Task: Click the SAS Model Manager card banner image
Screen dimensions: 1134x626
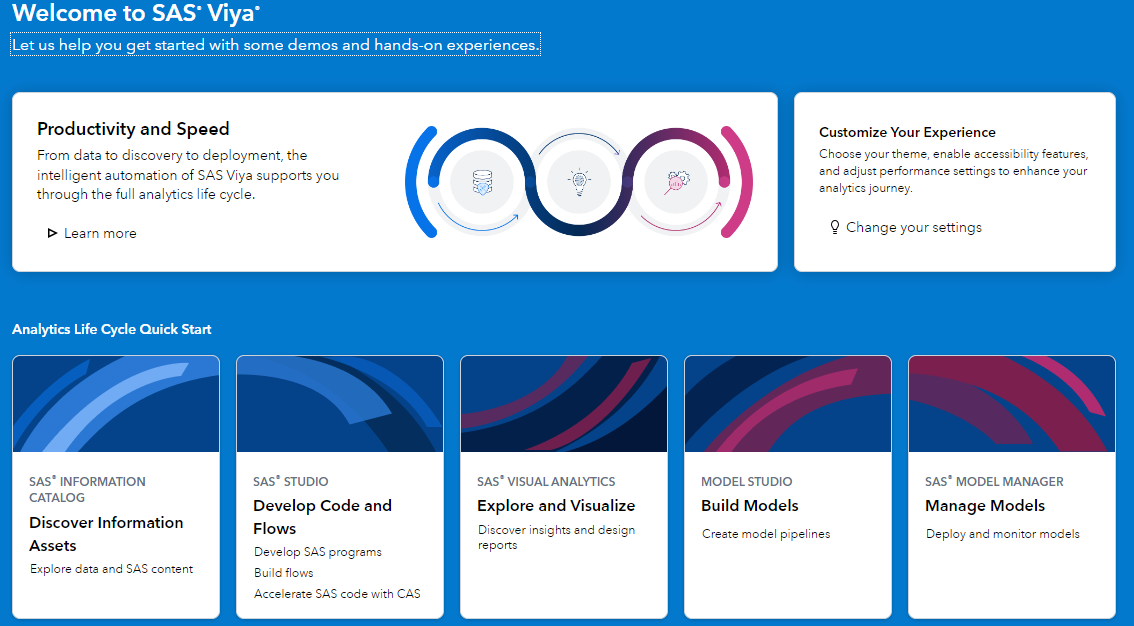Action: click(1012, 404)
